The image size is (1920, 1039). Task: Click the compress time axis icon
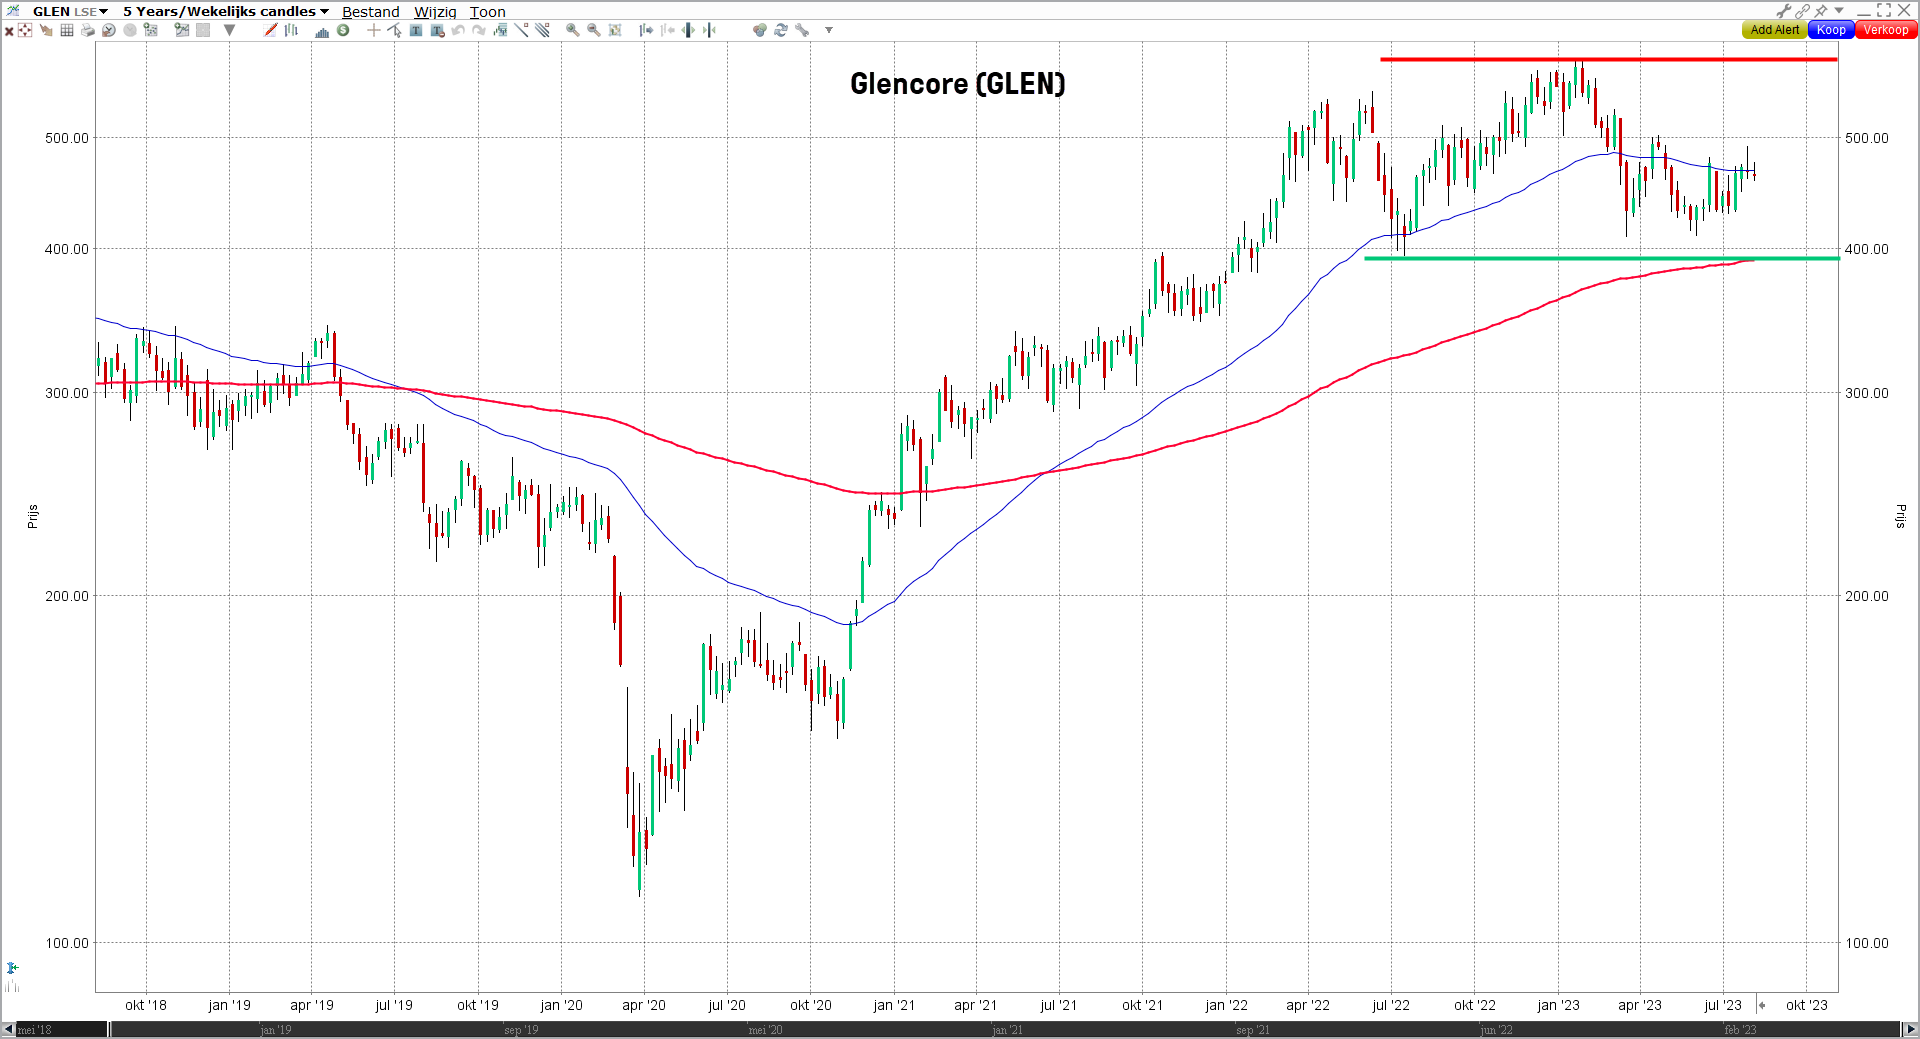tap(709, 30)
